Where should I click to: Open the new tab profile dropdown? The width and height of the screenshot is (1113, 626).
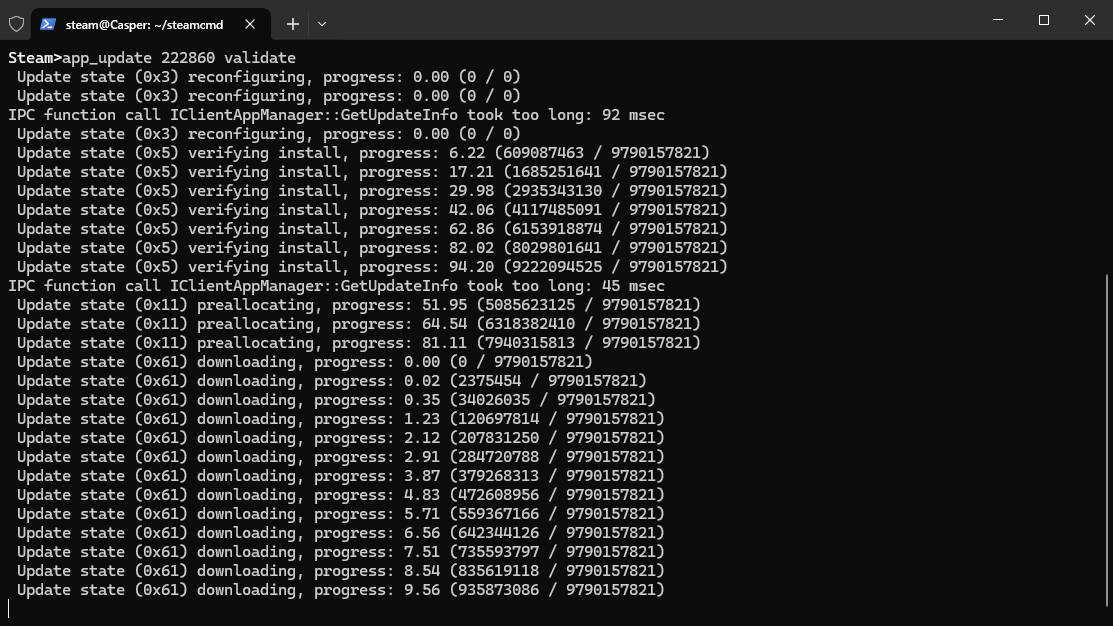(322, 24)
